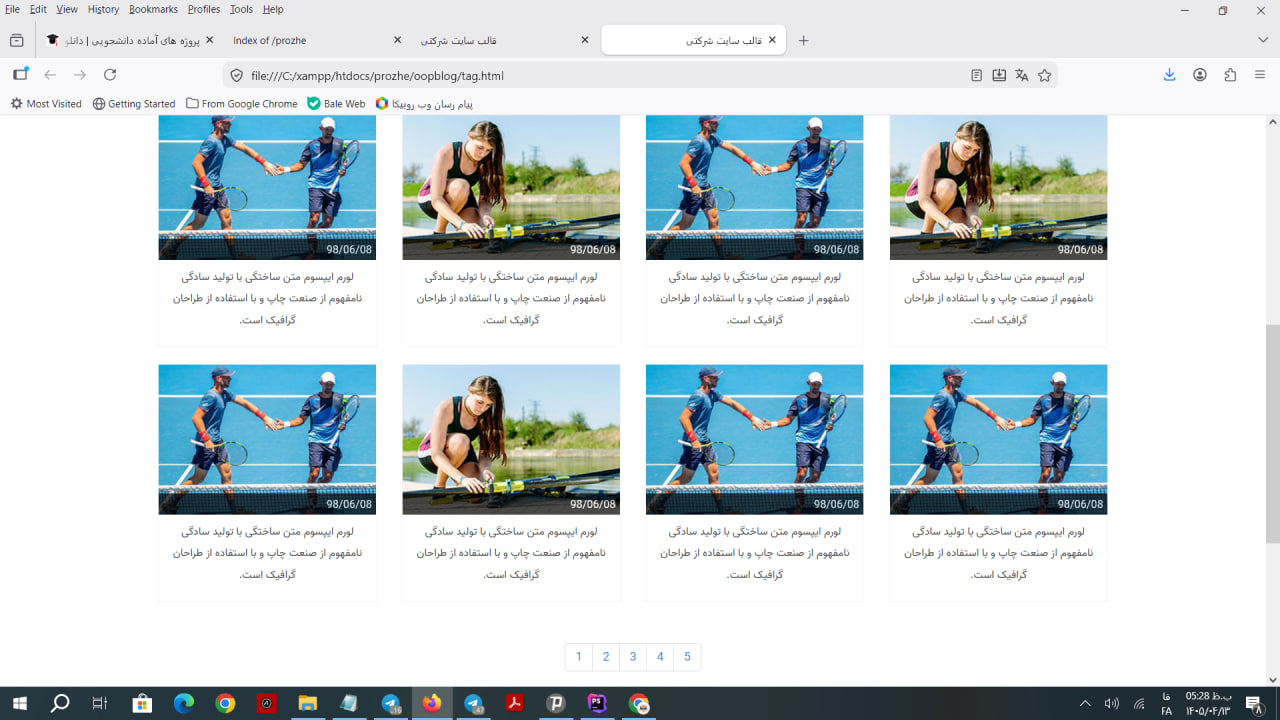This screenshot has height=720, width=1280.
Task: Open the Translate page icon
Action: pyautogui.click(x=1022, y=75)
